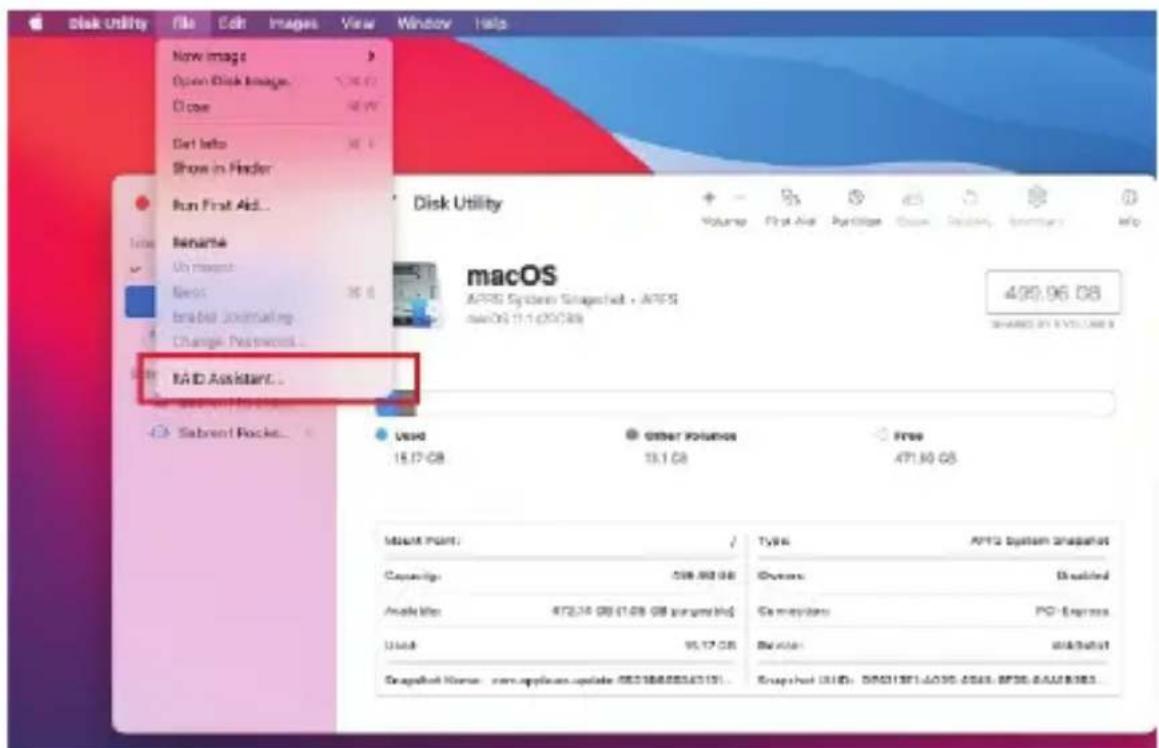Choose Show in Finder menu item
This screenshot has width=1159, height=748.
point(273,169)
